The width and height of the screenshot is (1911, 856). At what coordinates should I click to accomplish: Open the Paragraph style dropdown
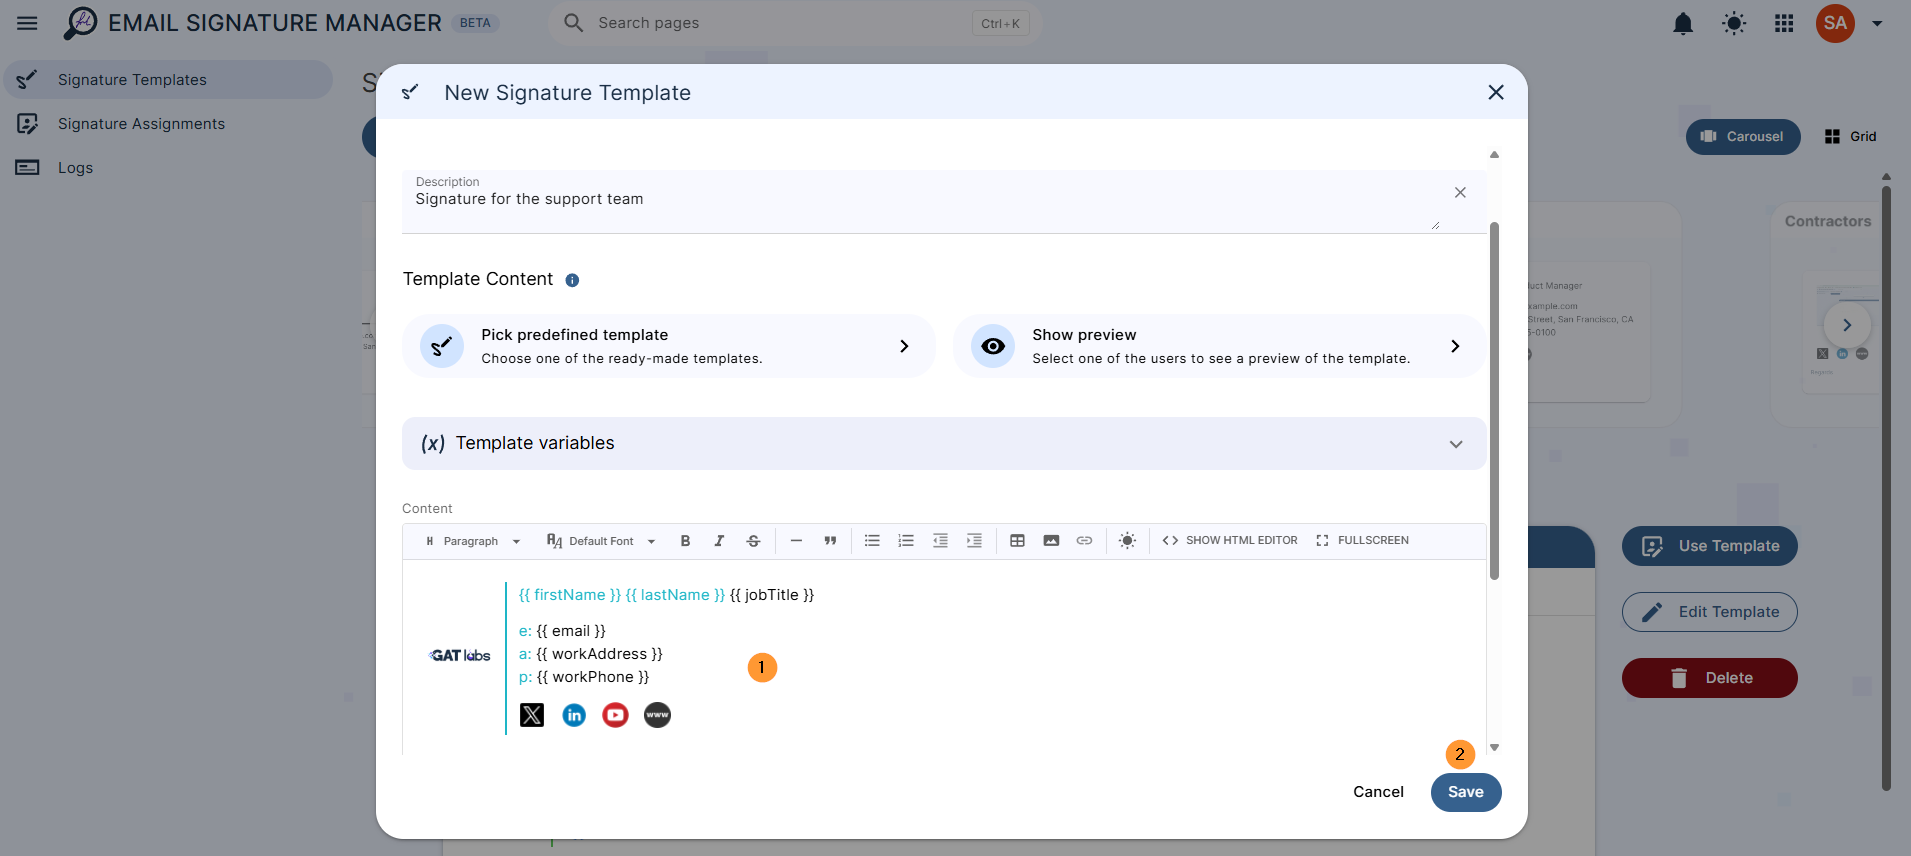pos(473,541)
